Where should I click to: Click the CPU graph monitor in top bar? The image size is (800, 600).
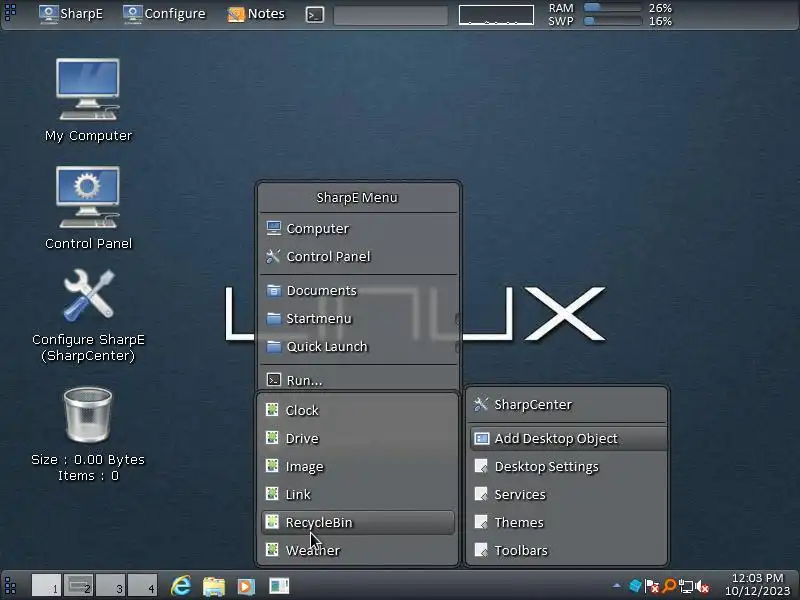496,15
